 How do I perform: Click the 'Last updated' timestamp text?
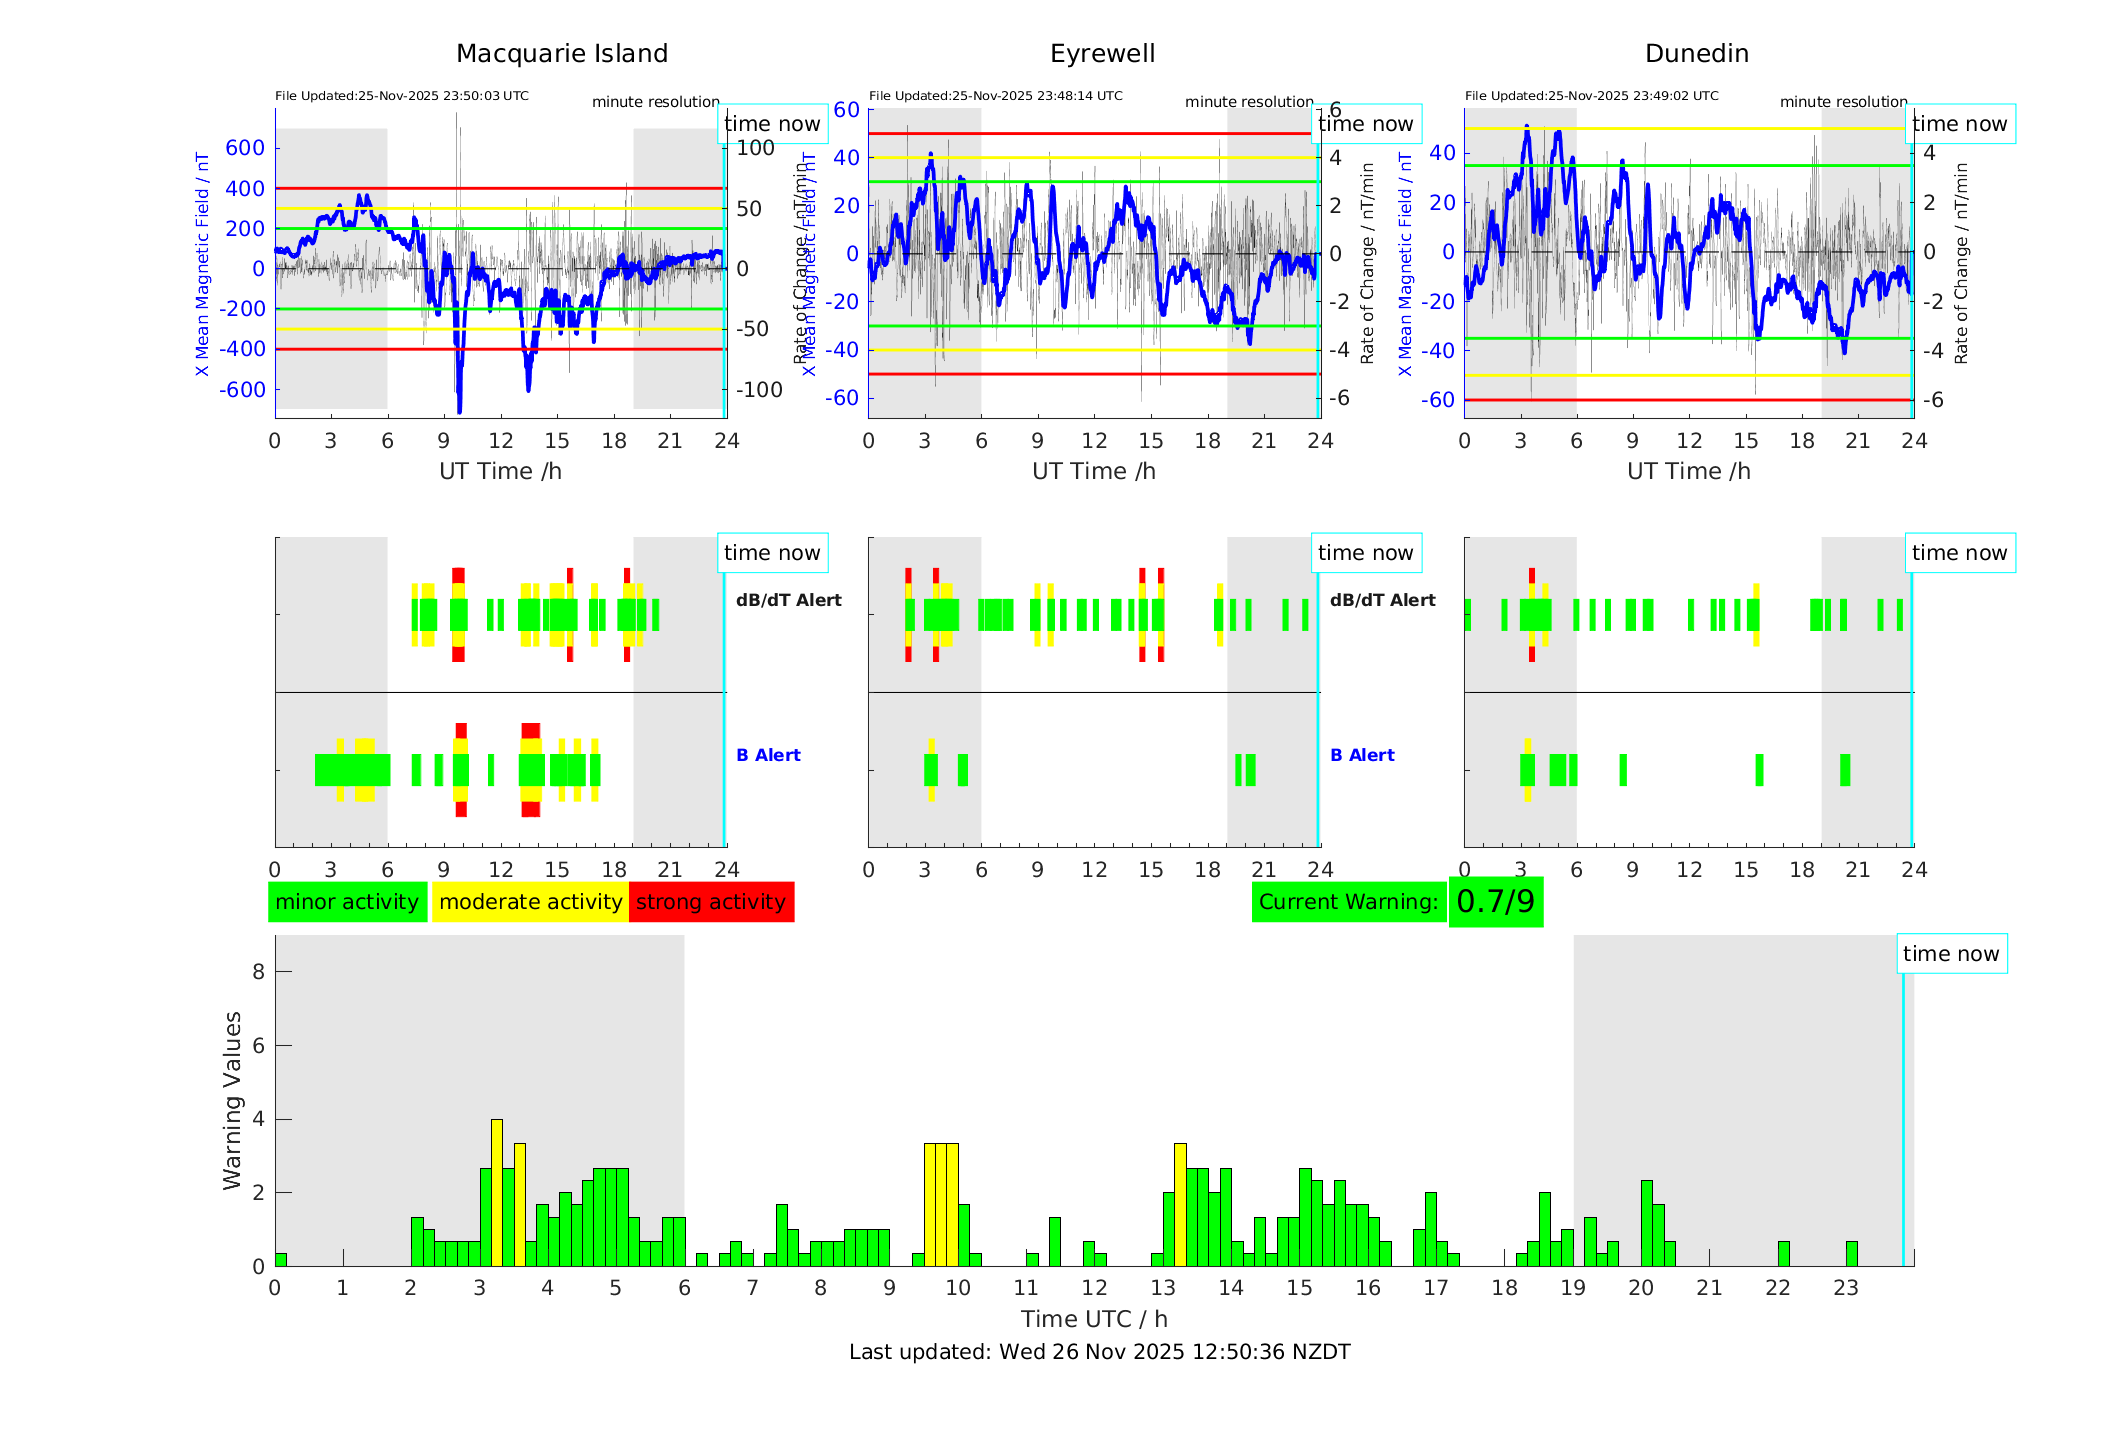(x=1099, y=1352)
